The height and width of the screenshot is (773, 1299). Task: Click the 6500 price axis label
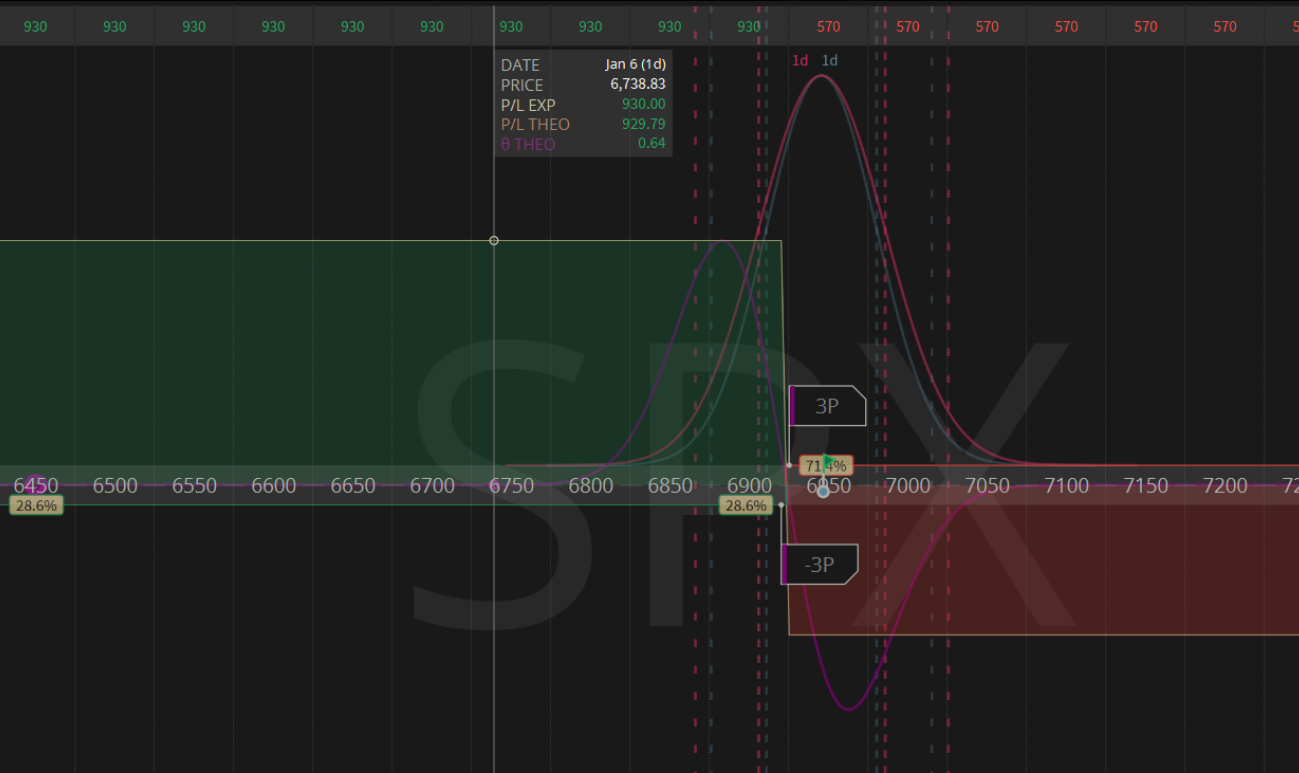click(115, 486)
